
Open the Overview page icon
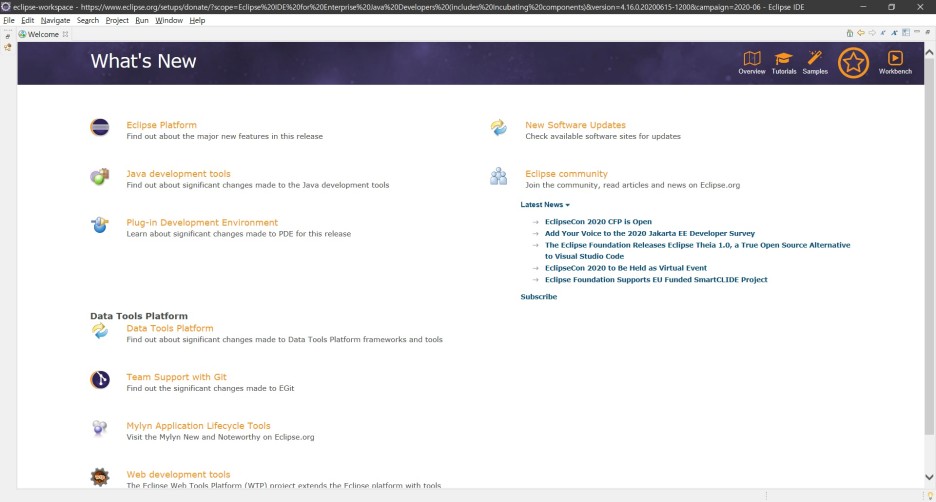752,58
